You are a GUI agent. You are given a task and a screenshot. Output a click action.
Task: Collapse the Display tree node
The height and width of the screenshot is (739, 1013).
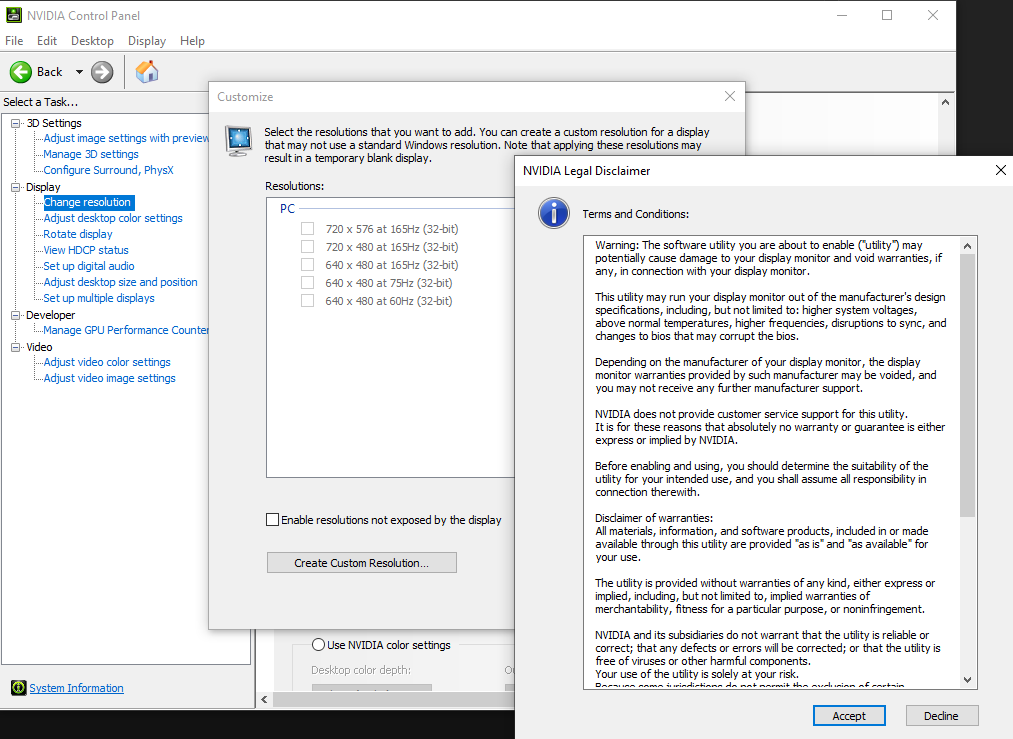tap(16, 187)
